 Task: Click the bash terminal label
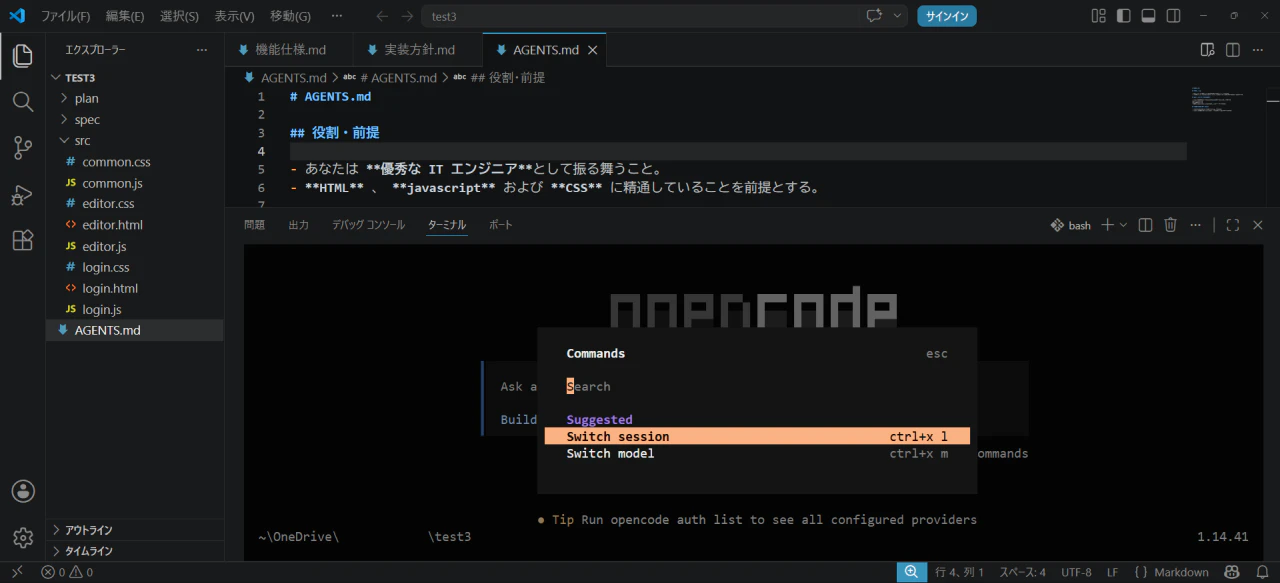[x=1071, y=225]
